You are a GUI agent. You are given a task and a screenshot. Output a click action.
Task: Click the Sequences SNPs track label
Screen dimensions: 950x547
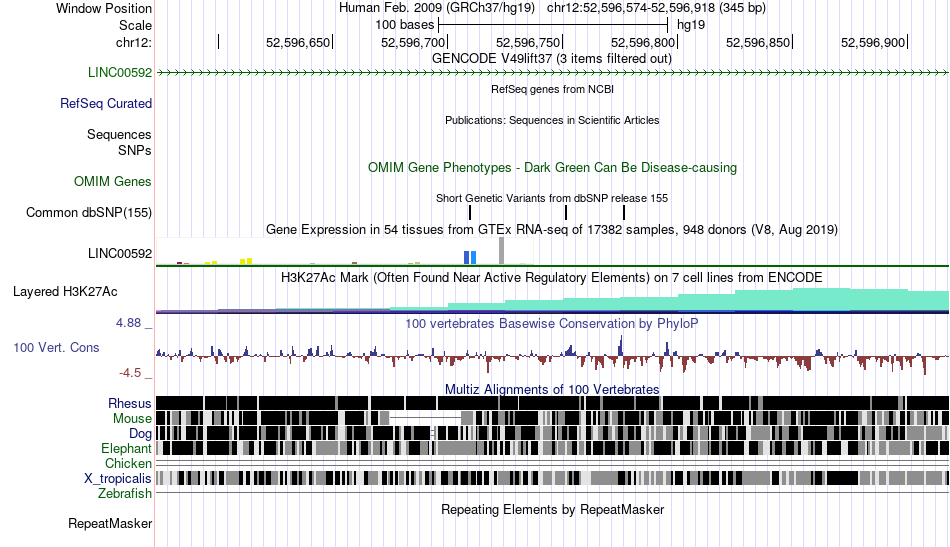[x=119, y=142]
